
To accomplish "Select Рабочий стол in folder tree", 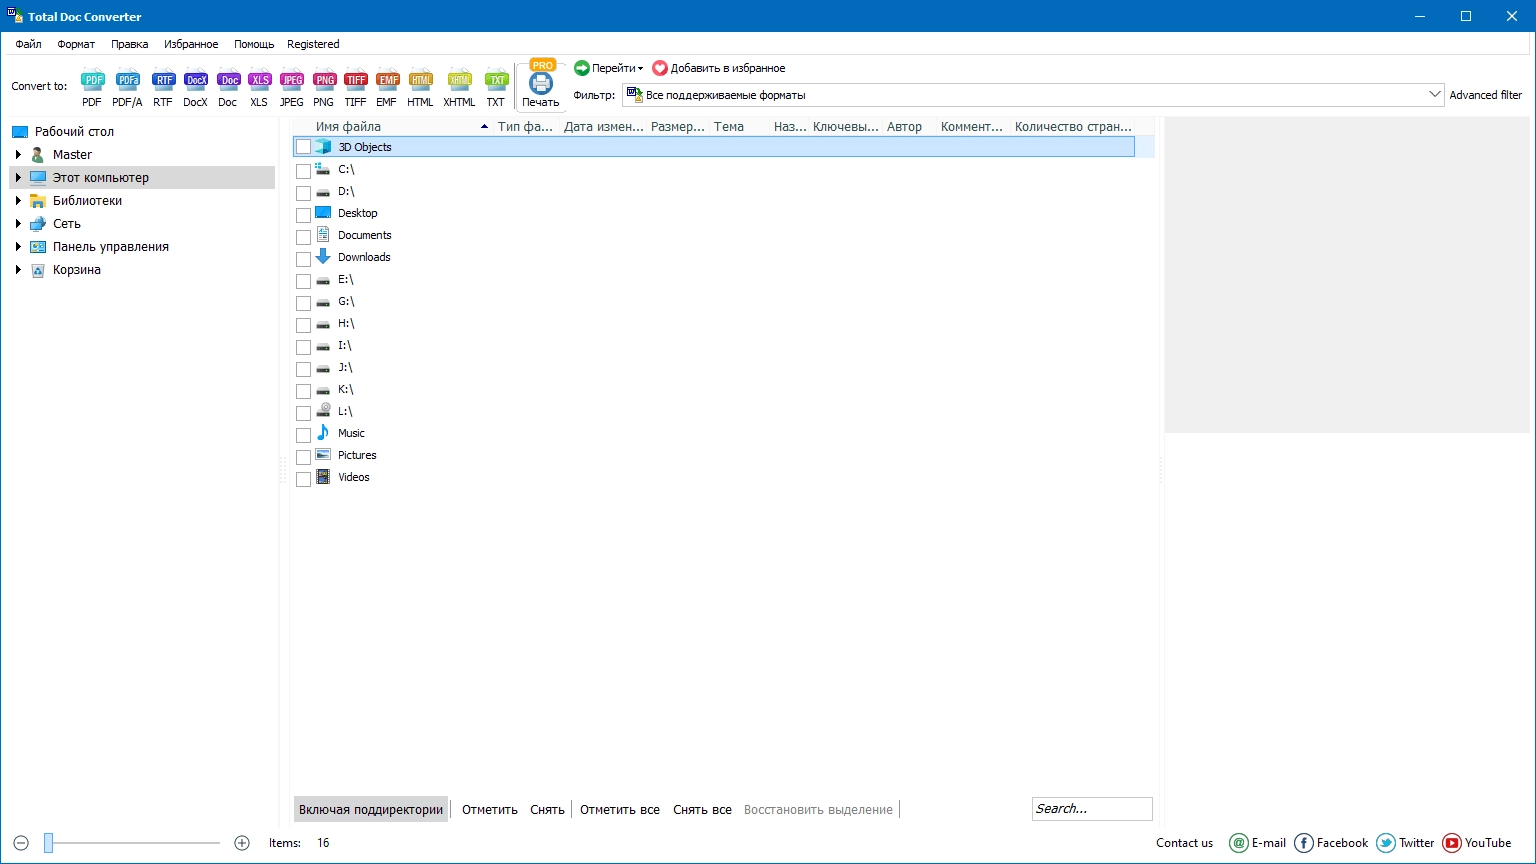I will 74,132.
